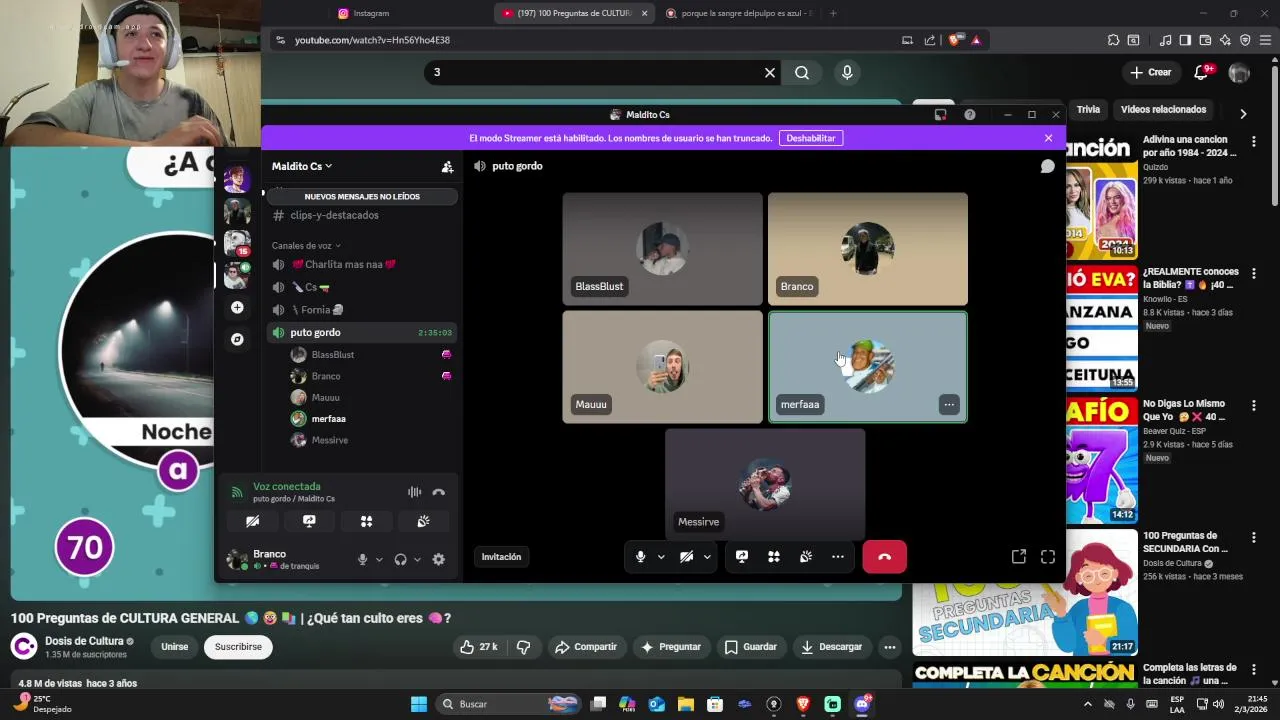Dismiss the Streamer mode banner

click(1048, 138)
